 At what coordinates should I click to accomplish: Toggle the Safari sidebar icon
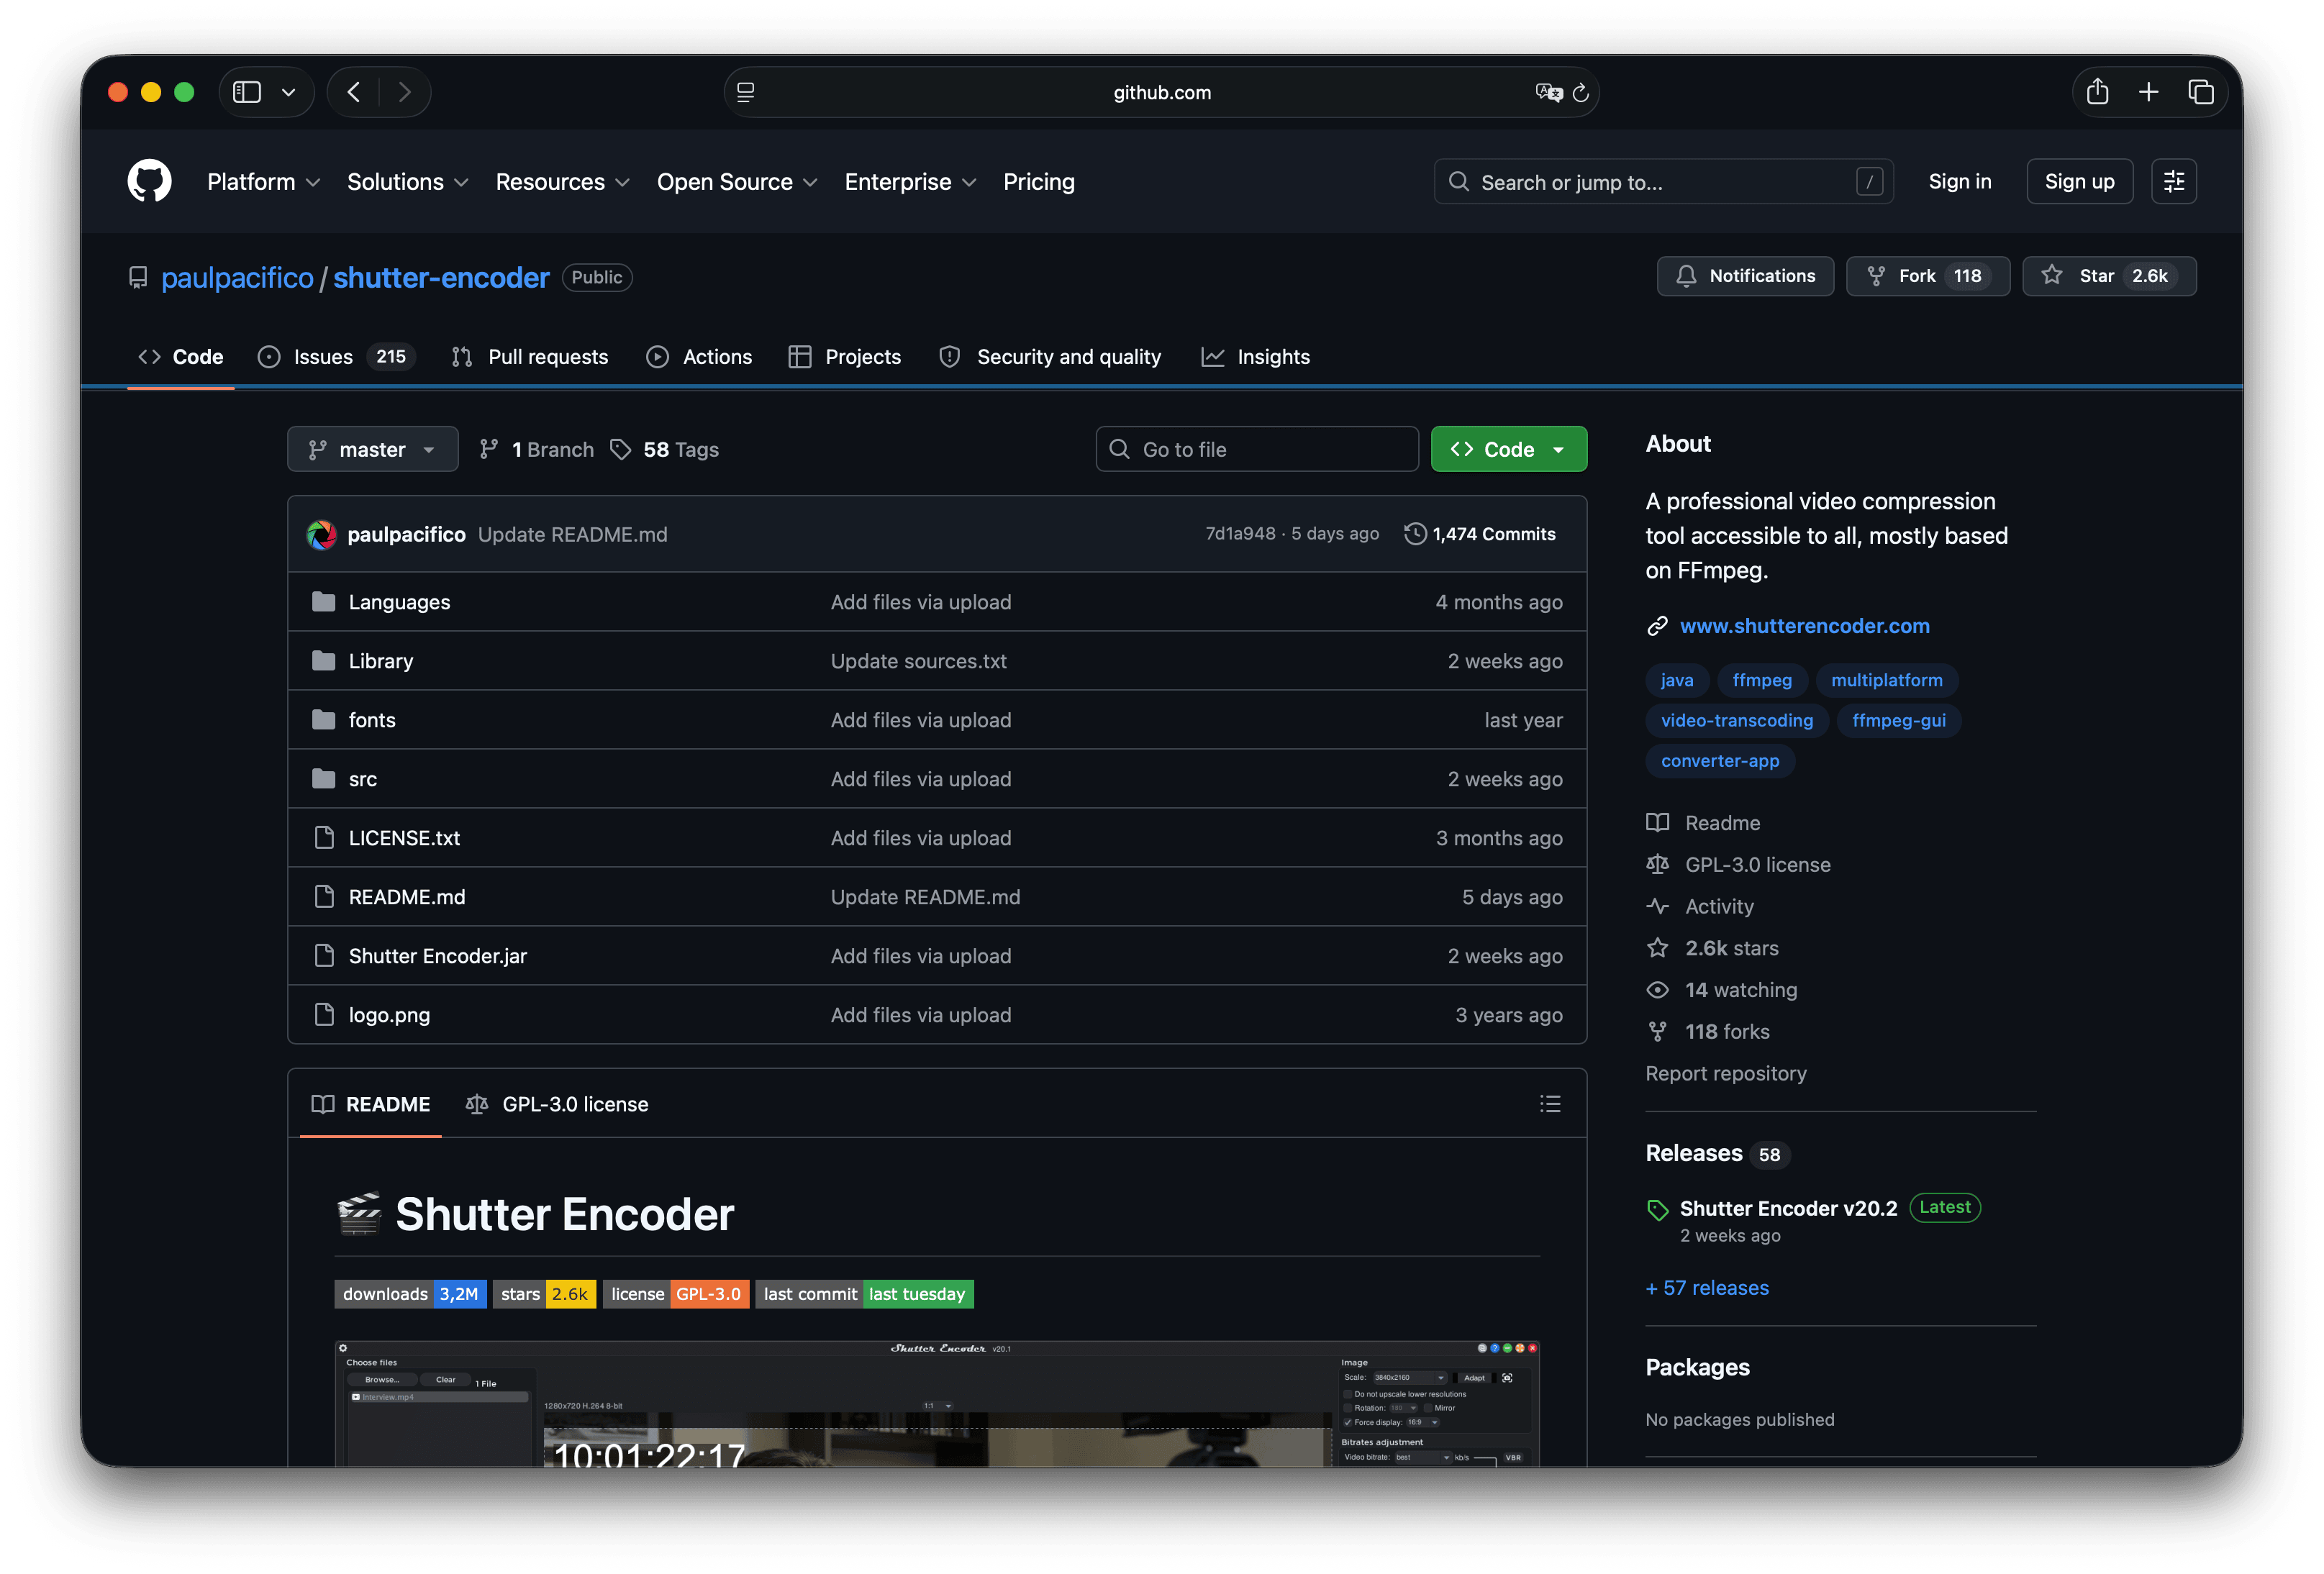click(247, 92)
